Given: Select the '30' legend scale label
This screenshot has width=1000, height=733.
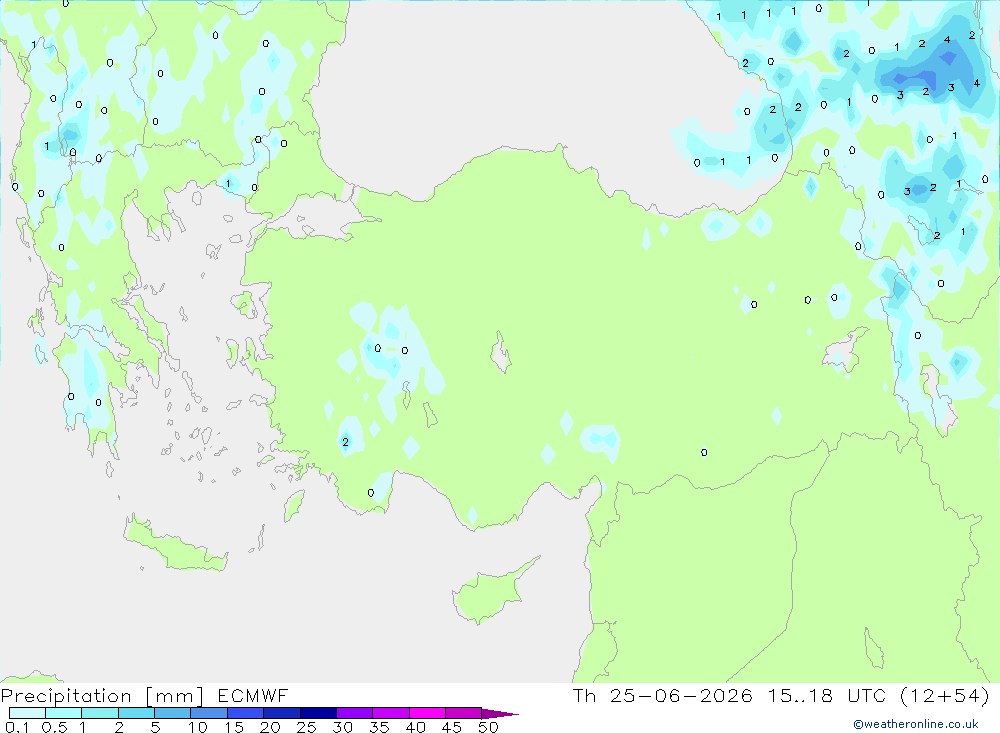Looking at the screenshot, I should [342, 727].
